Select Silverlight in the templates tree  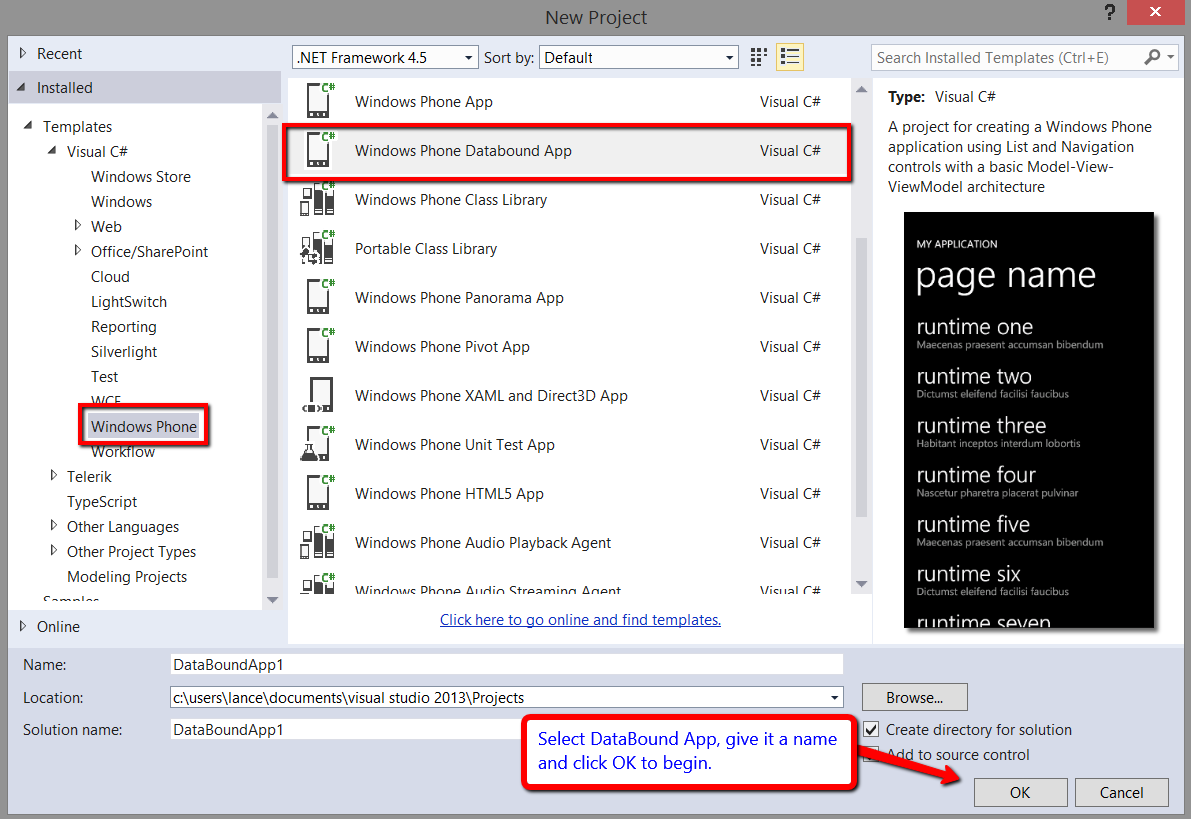pos(124,352)
